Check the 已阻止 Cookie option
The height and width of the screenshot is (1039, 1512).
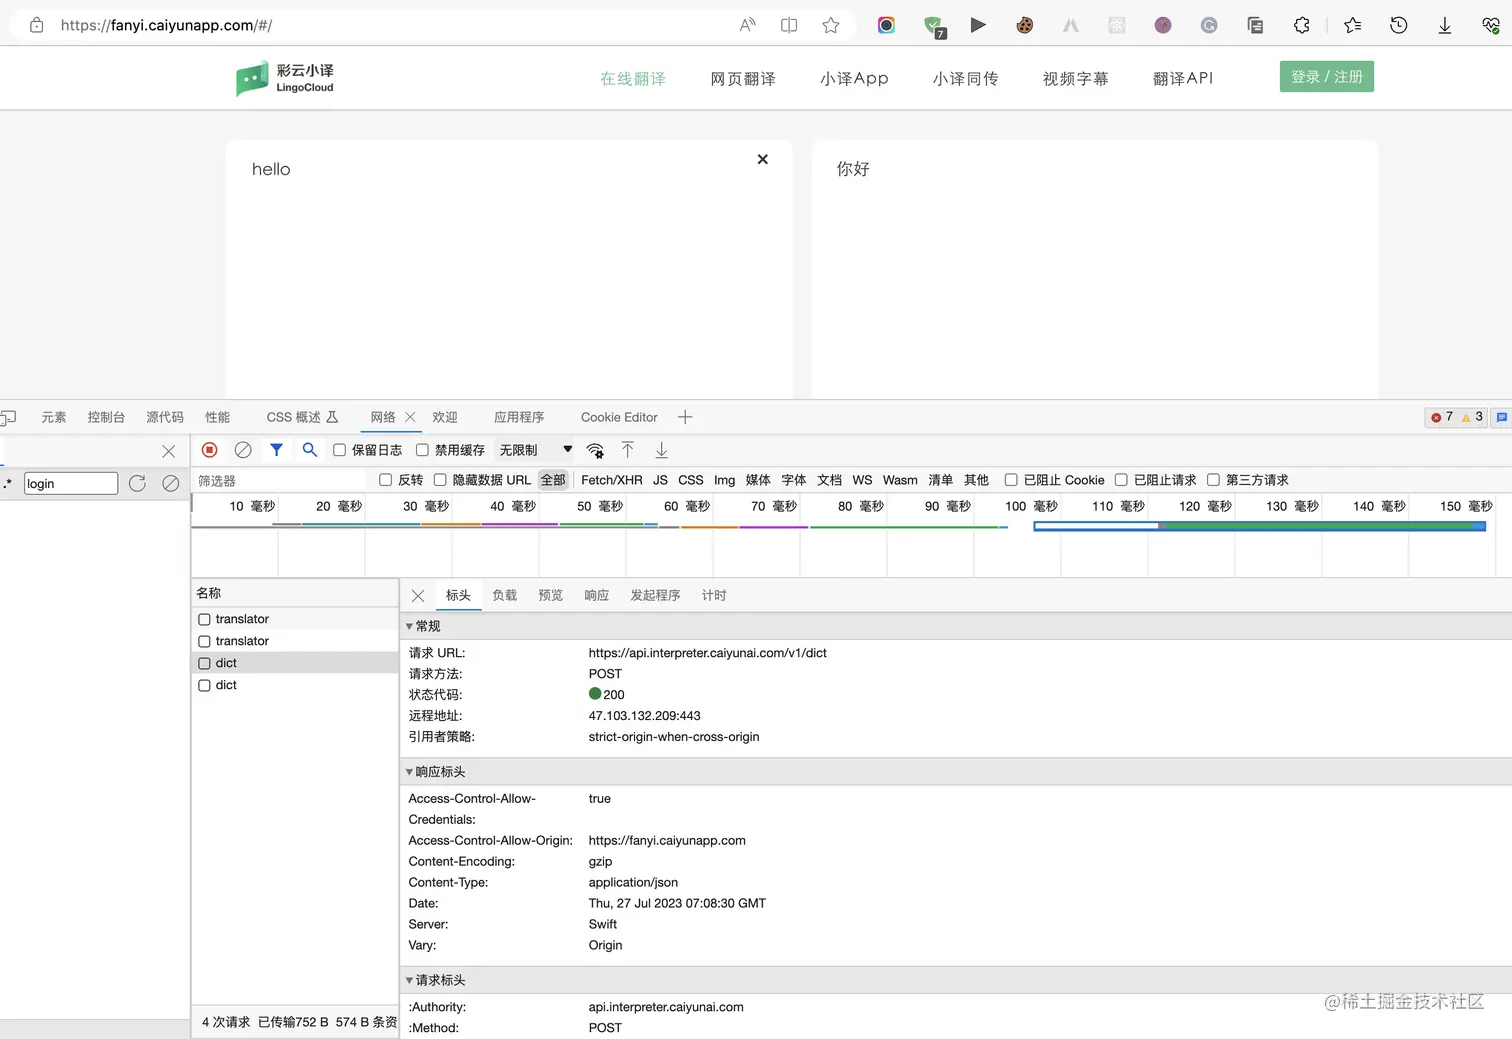(1011, 480)
